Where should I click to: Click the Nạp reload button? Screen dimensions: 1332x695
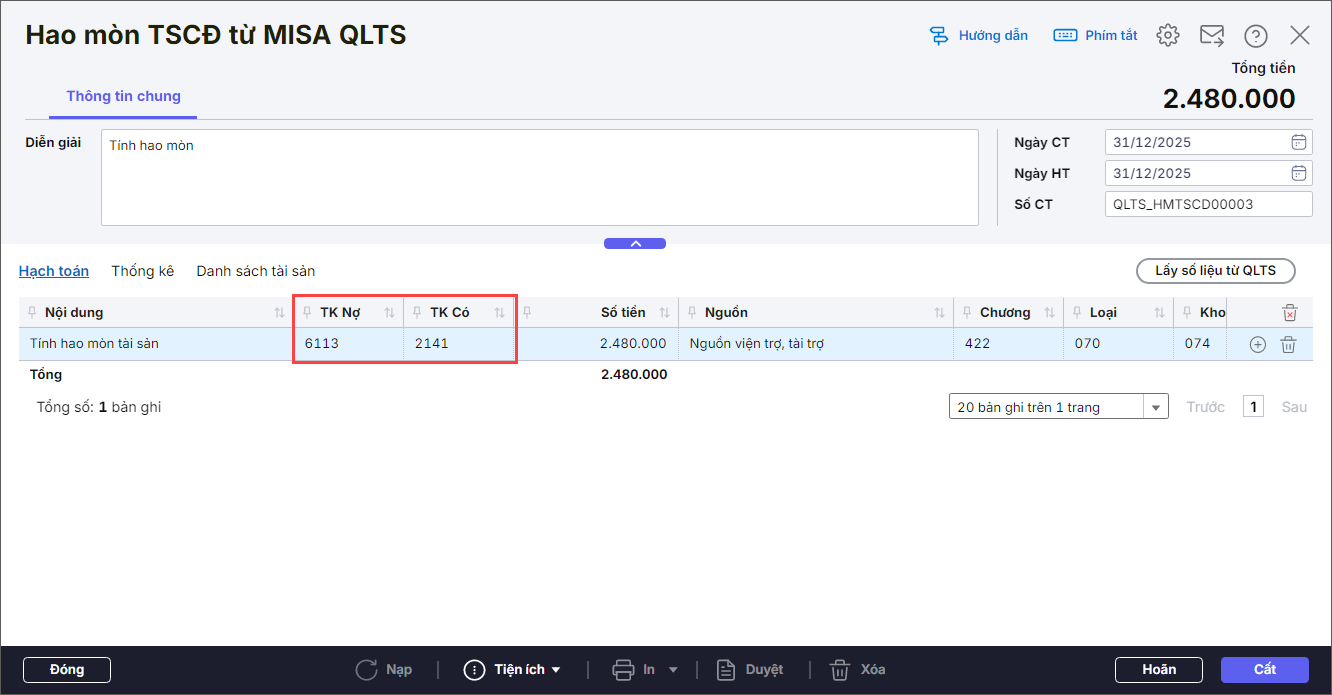click(x=384, y=670)
